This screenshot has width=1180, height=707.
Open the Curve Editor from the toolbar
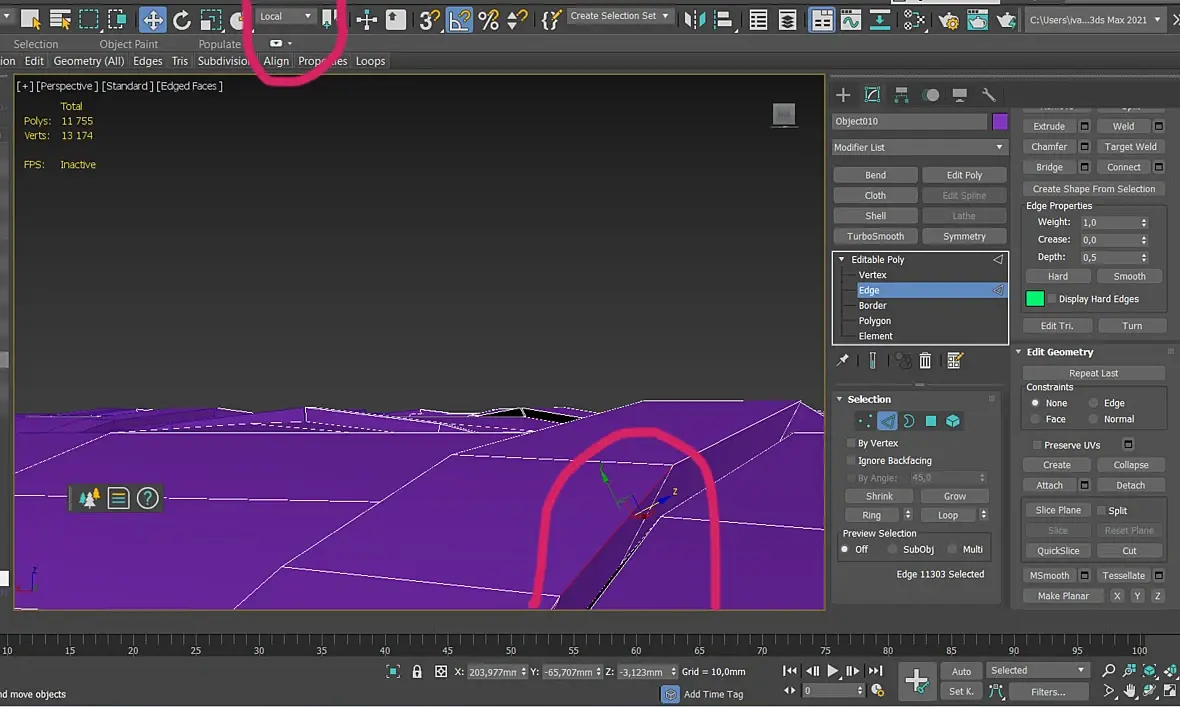click(x=850, y=19)
